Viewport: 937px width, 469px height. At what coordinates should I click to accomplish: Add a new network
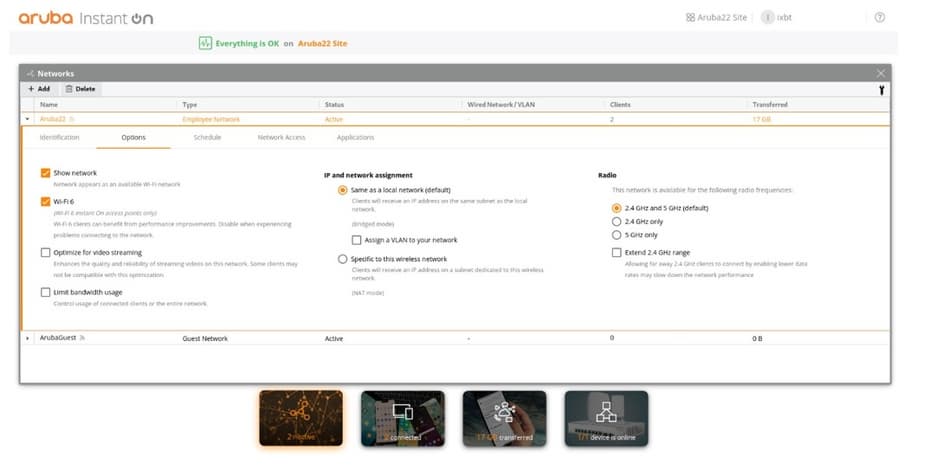click(39, 89)
